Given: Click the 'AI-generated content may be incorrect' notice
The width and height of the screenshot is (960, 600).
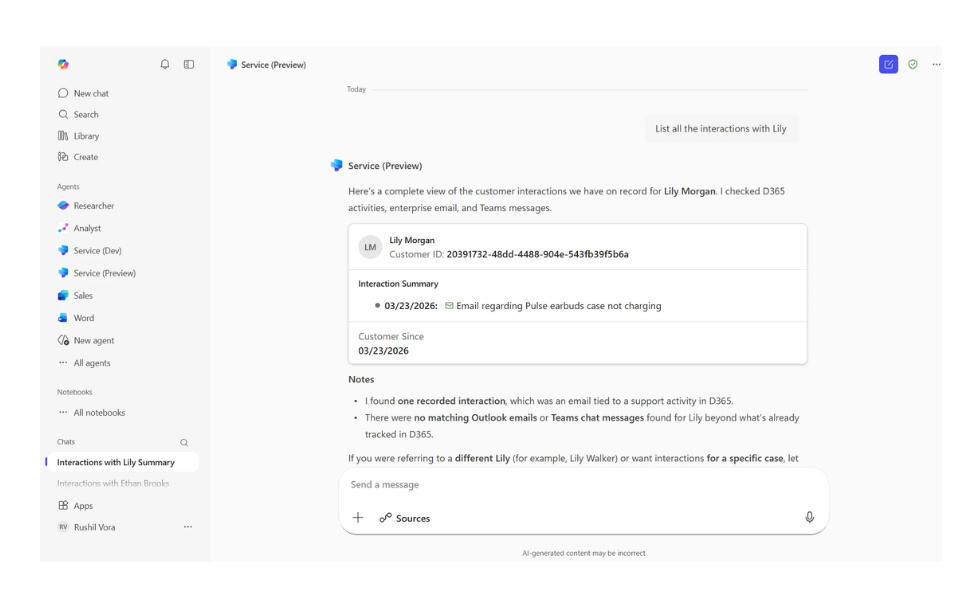Looking at the screenshot, I should (583, 553).
